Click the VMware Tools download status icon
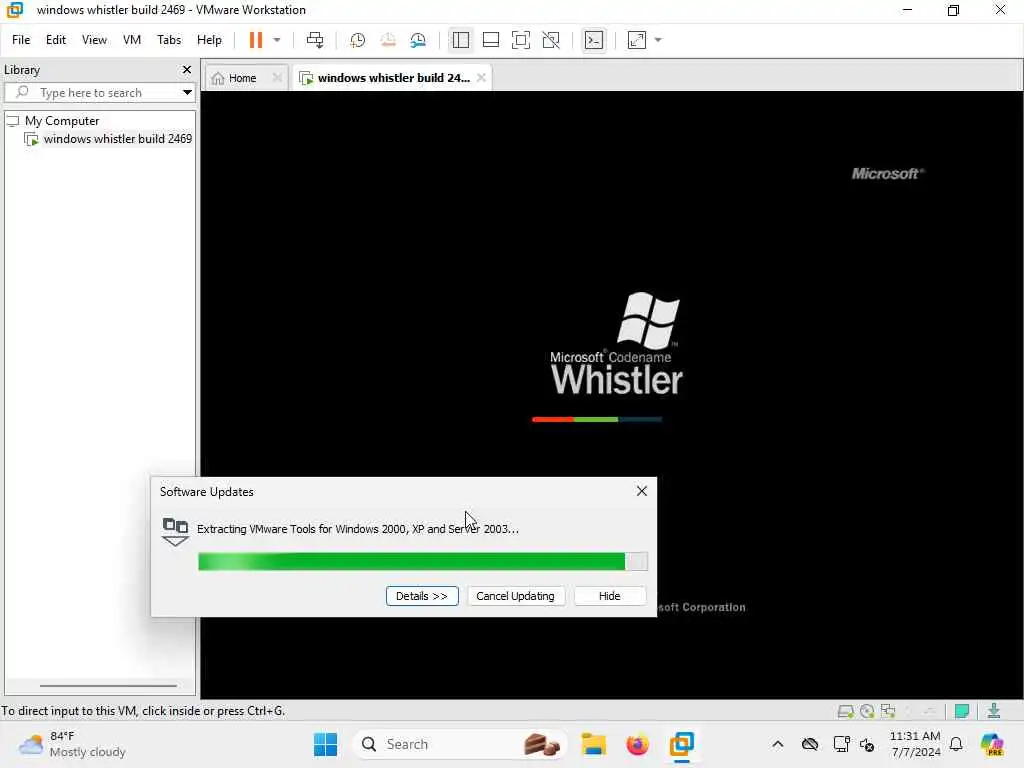This screenshot has height=768, width=1024. (x=994, y=711)
